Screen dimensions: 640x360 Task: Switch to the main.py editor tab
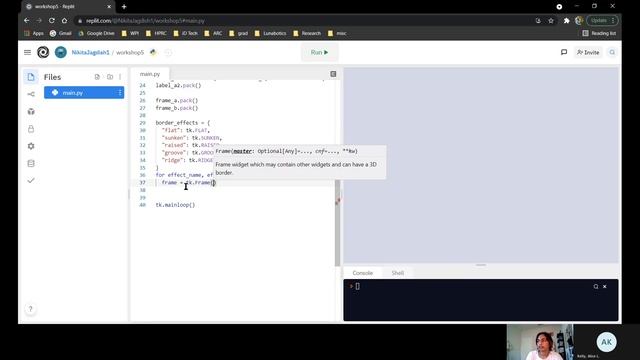coord(150,74)
